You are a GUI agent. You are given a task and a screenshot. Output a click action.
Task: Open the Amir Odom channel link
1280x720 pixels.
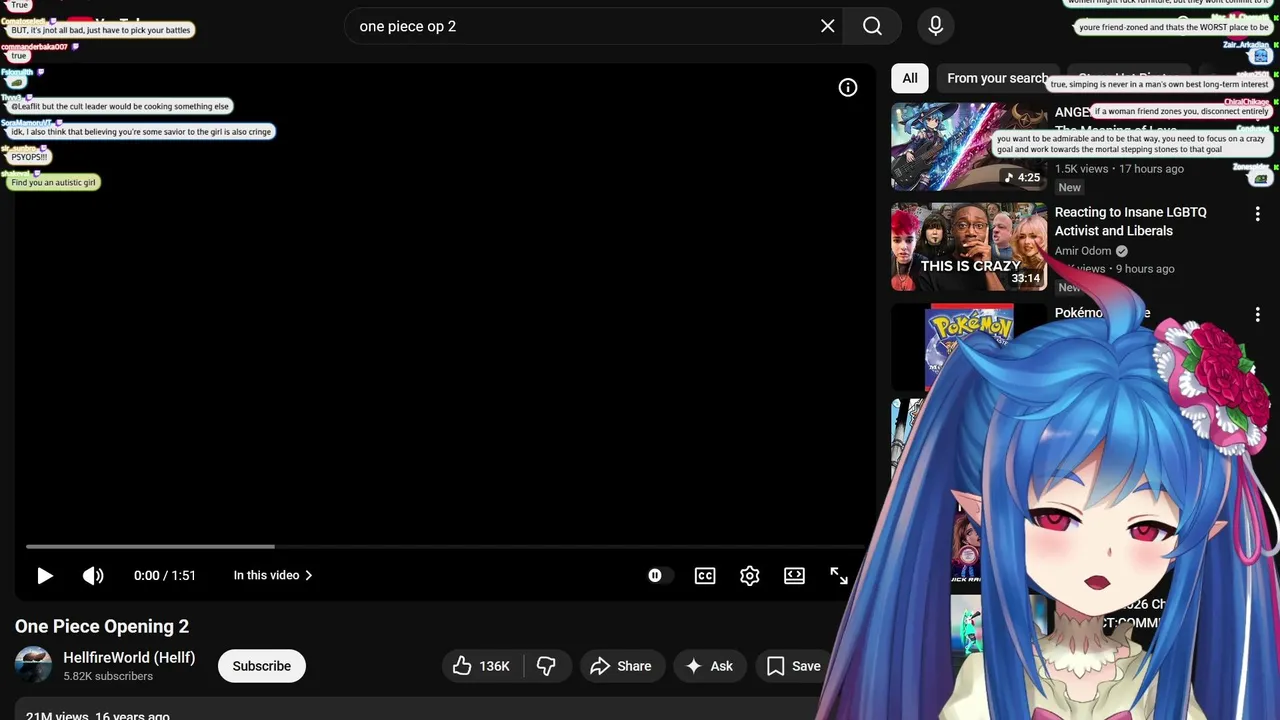click(1083, 251)
